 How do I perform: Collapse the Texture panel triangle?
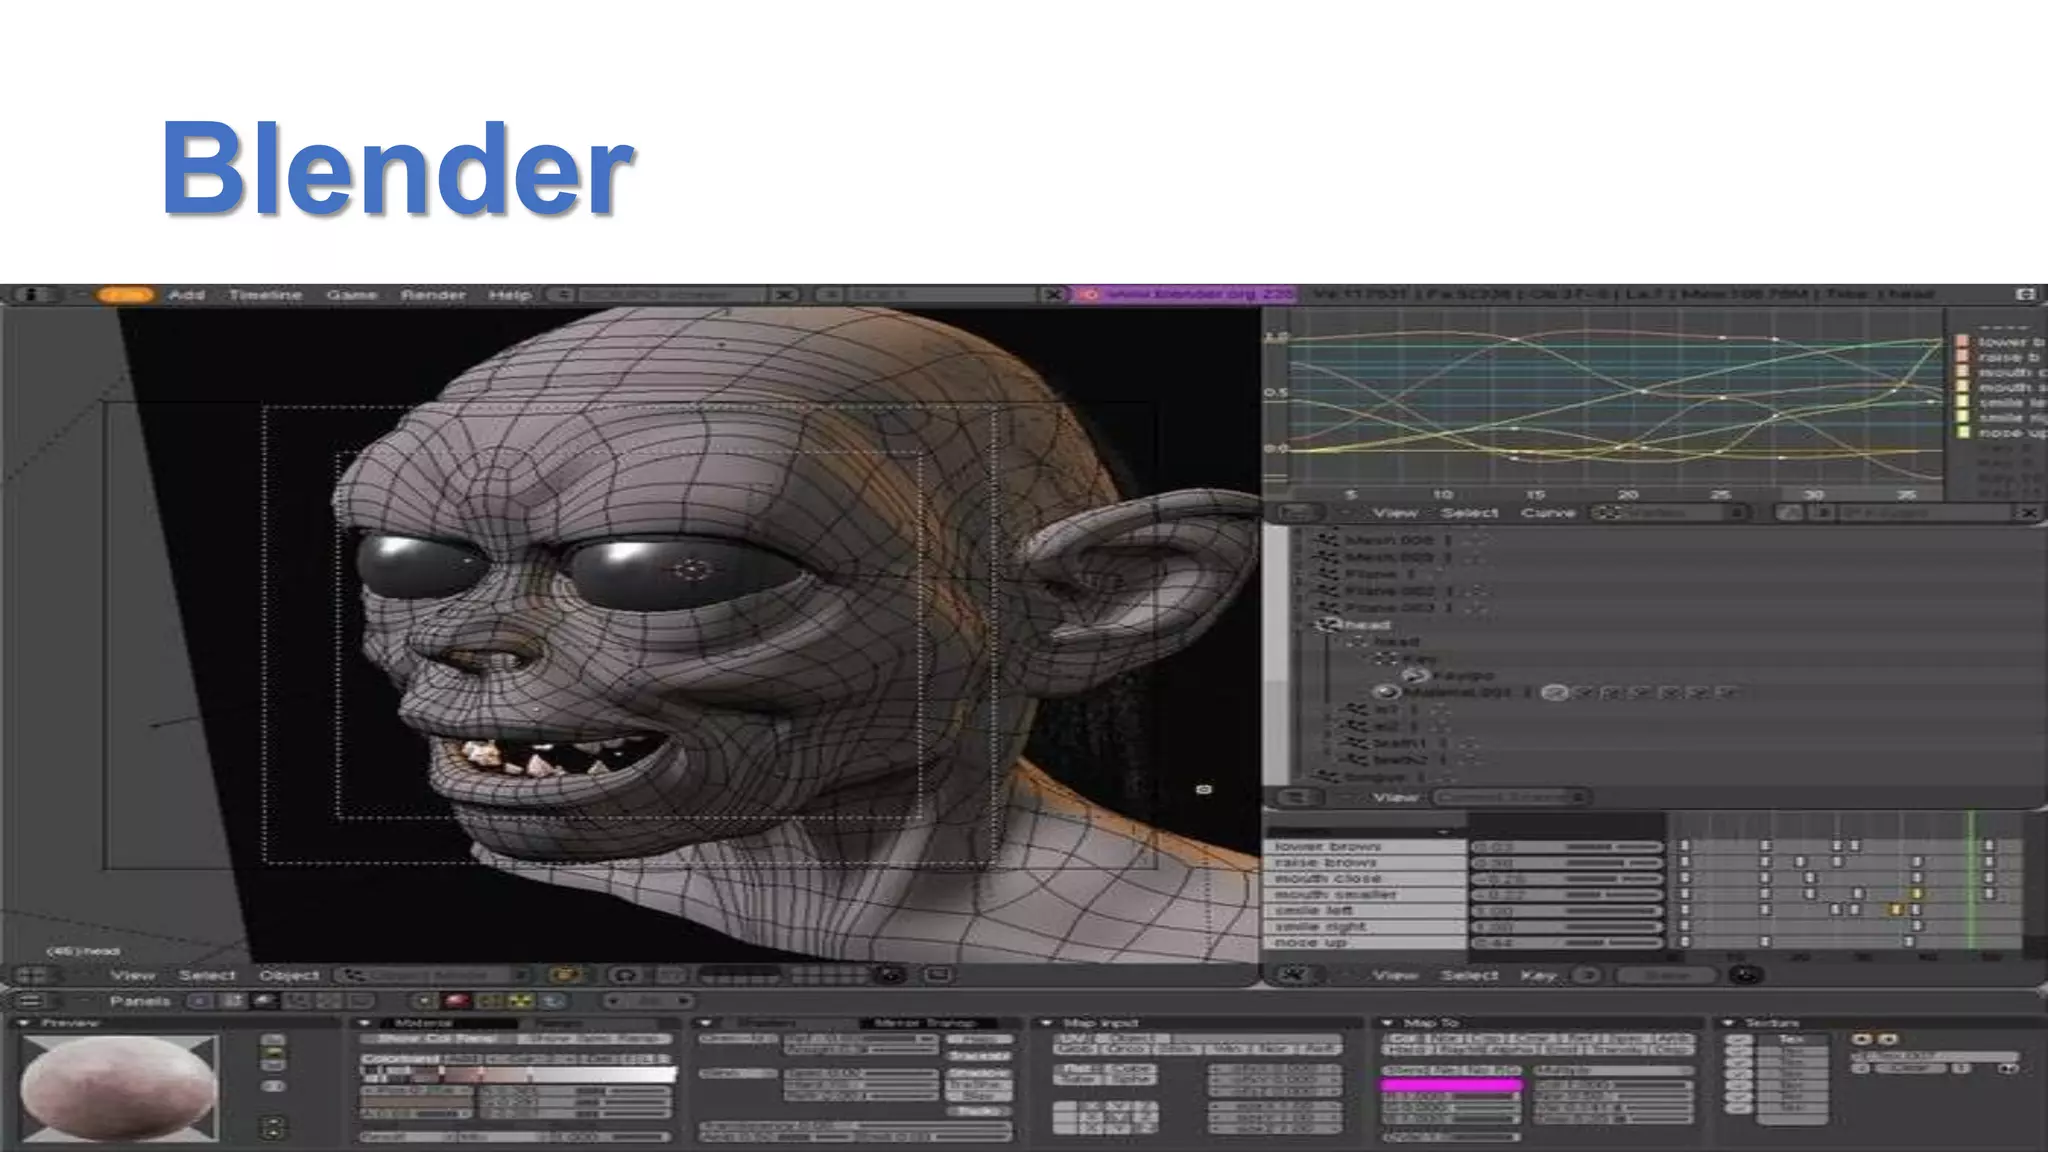(x=1728, y=1023)
